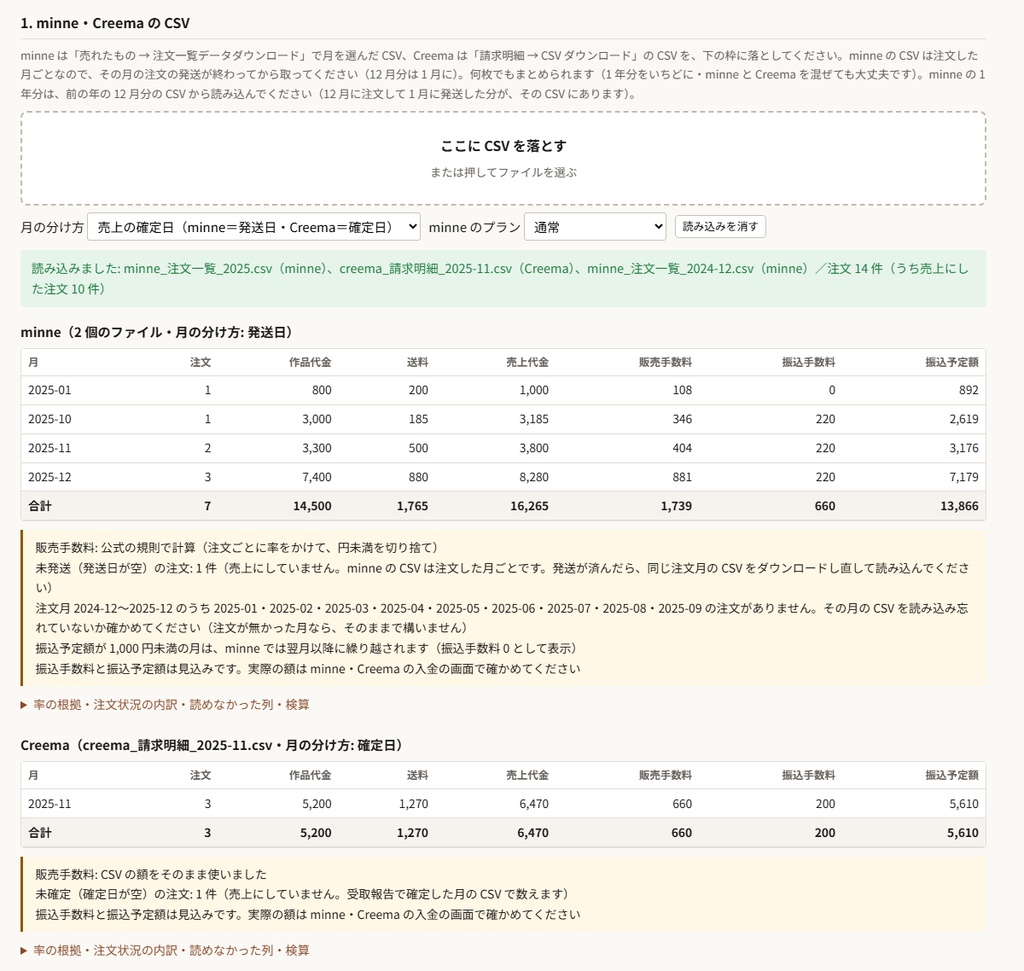Image resolution: width=1024 pixels, height=971 pixels.
Task: Open the minne のプラン dropdown
Action: point(595,227)
